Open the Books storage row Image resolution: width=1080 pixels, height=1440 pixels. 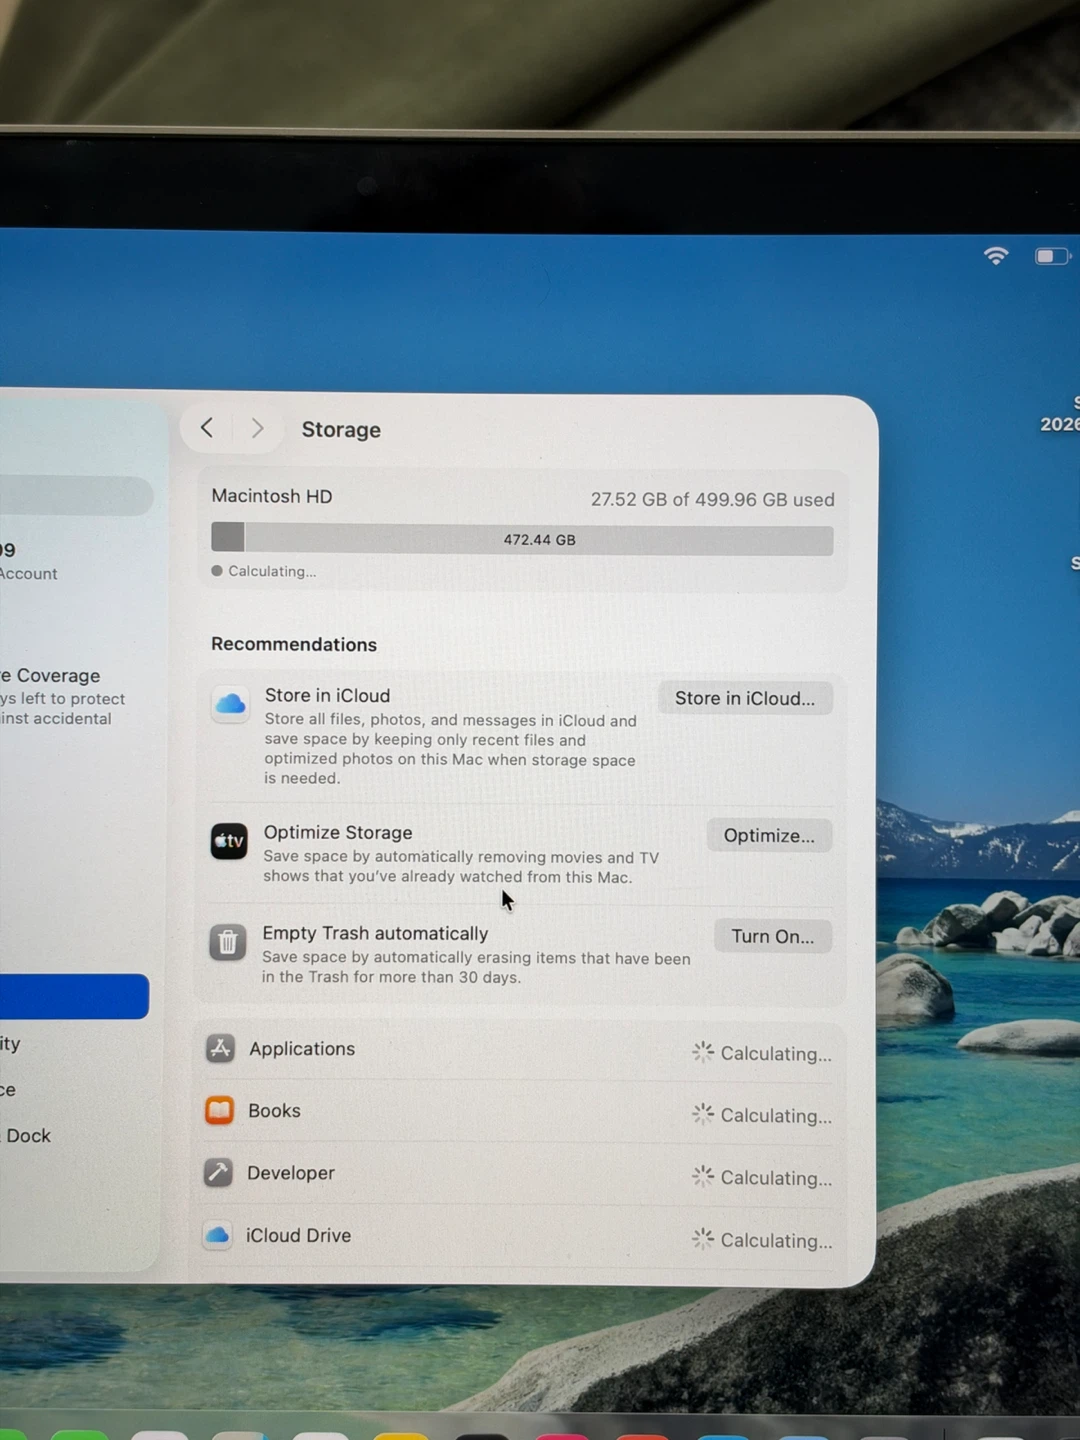[x=519, y=1112]
